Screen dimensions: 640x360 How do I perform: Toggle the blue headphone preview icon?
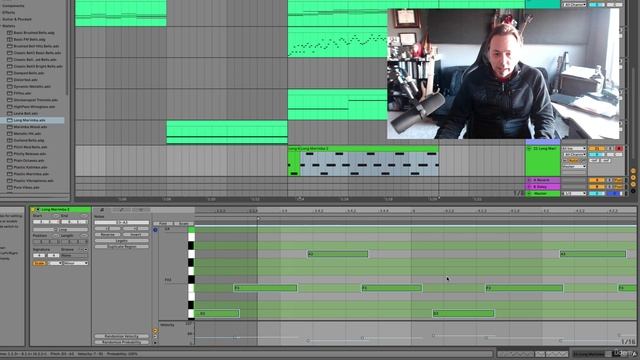pyautogui.click(x=155, y=230)
